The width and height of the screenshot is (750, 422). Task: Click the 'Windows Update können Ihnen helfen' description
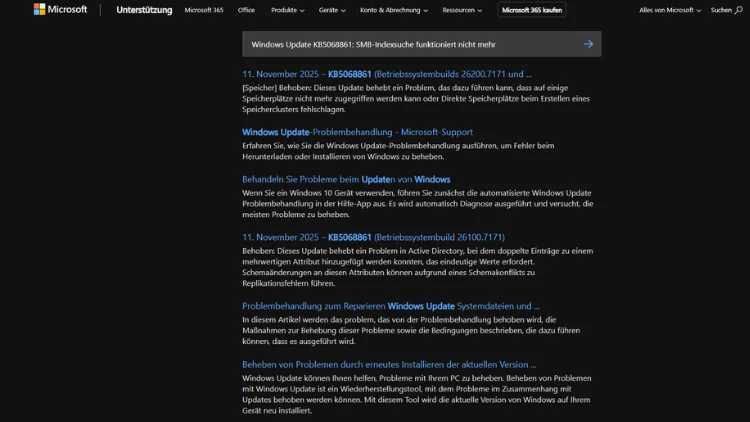coord(417,394)
